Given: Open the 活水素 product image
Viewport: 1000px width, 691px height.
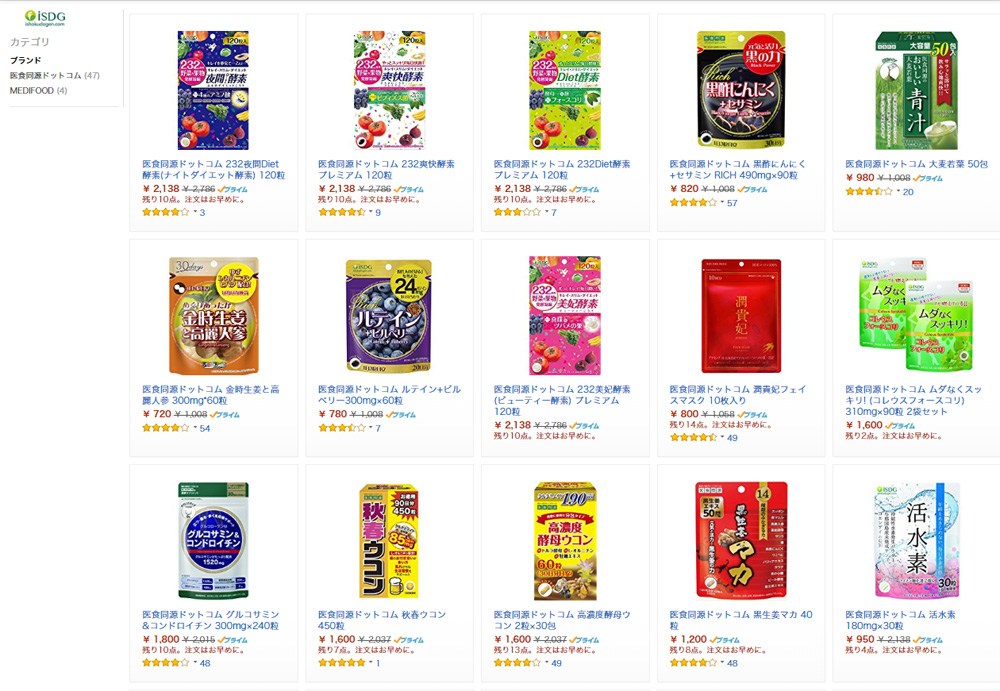Looking at the screenshot, I should (916, 540).
